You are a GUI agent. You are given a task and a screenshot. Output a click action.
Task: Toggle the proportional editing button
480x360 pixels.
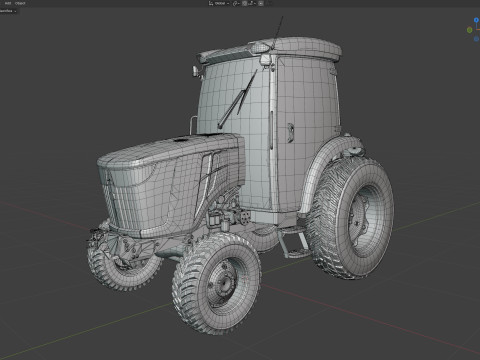261,3
